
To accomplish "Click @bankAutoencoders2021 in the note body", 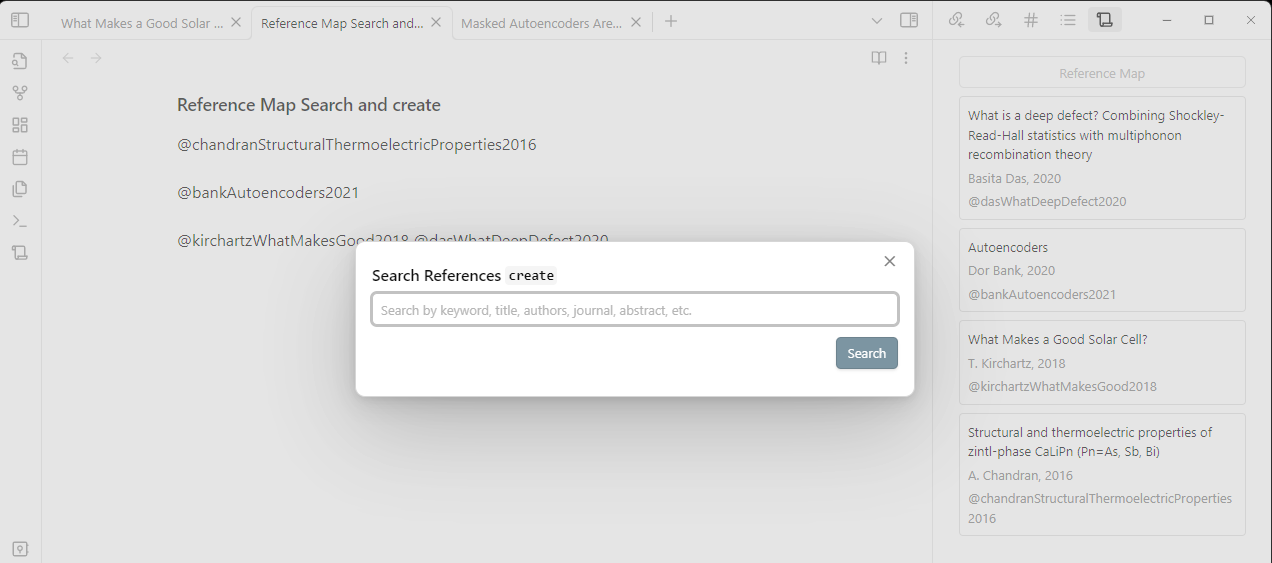I will (x=268, y=193).
